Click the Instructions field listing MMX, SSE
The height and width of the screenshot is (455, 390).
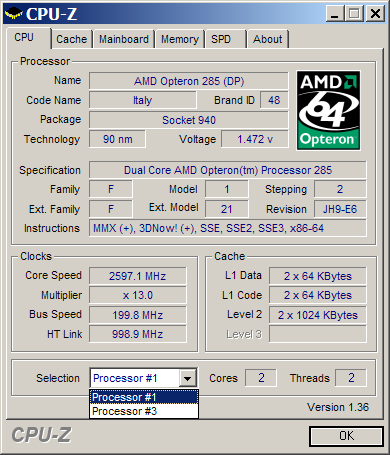click(228, 228)
